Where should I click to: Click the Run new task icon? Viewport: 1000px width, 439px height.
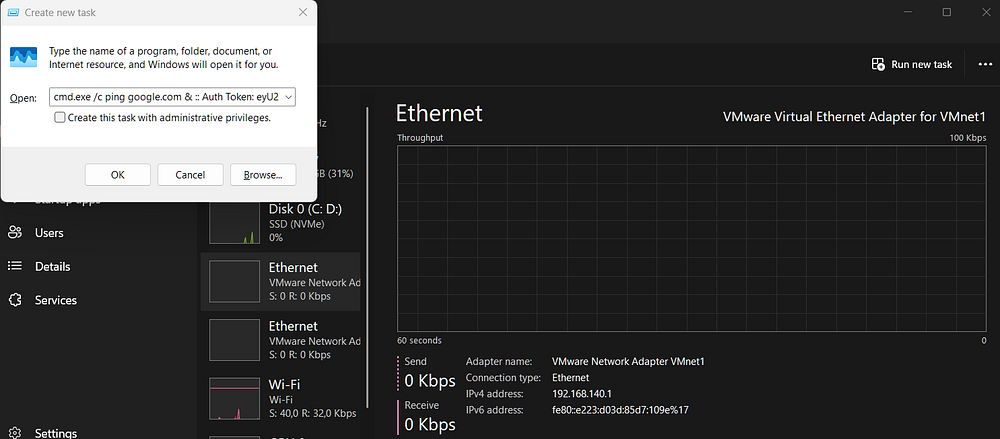(x=878, y=64)
